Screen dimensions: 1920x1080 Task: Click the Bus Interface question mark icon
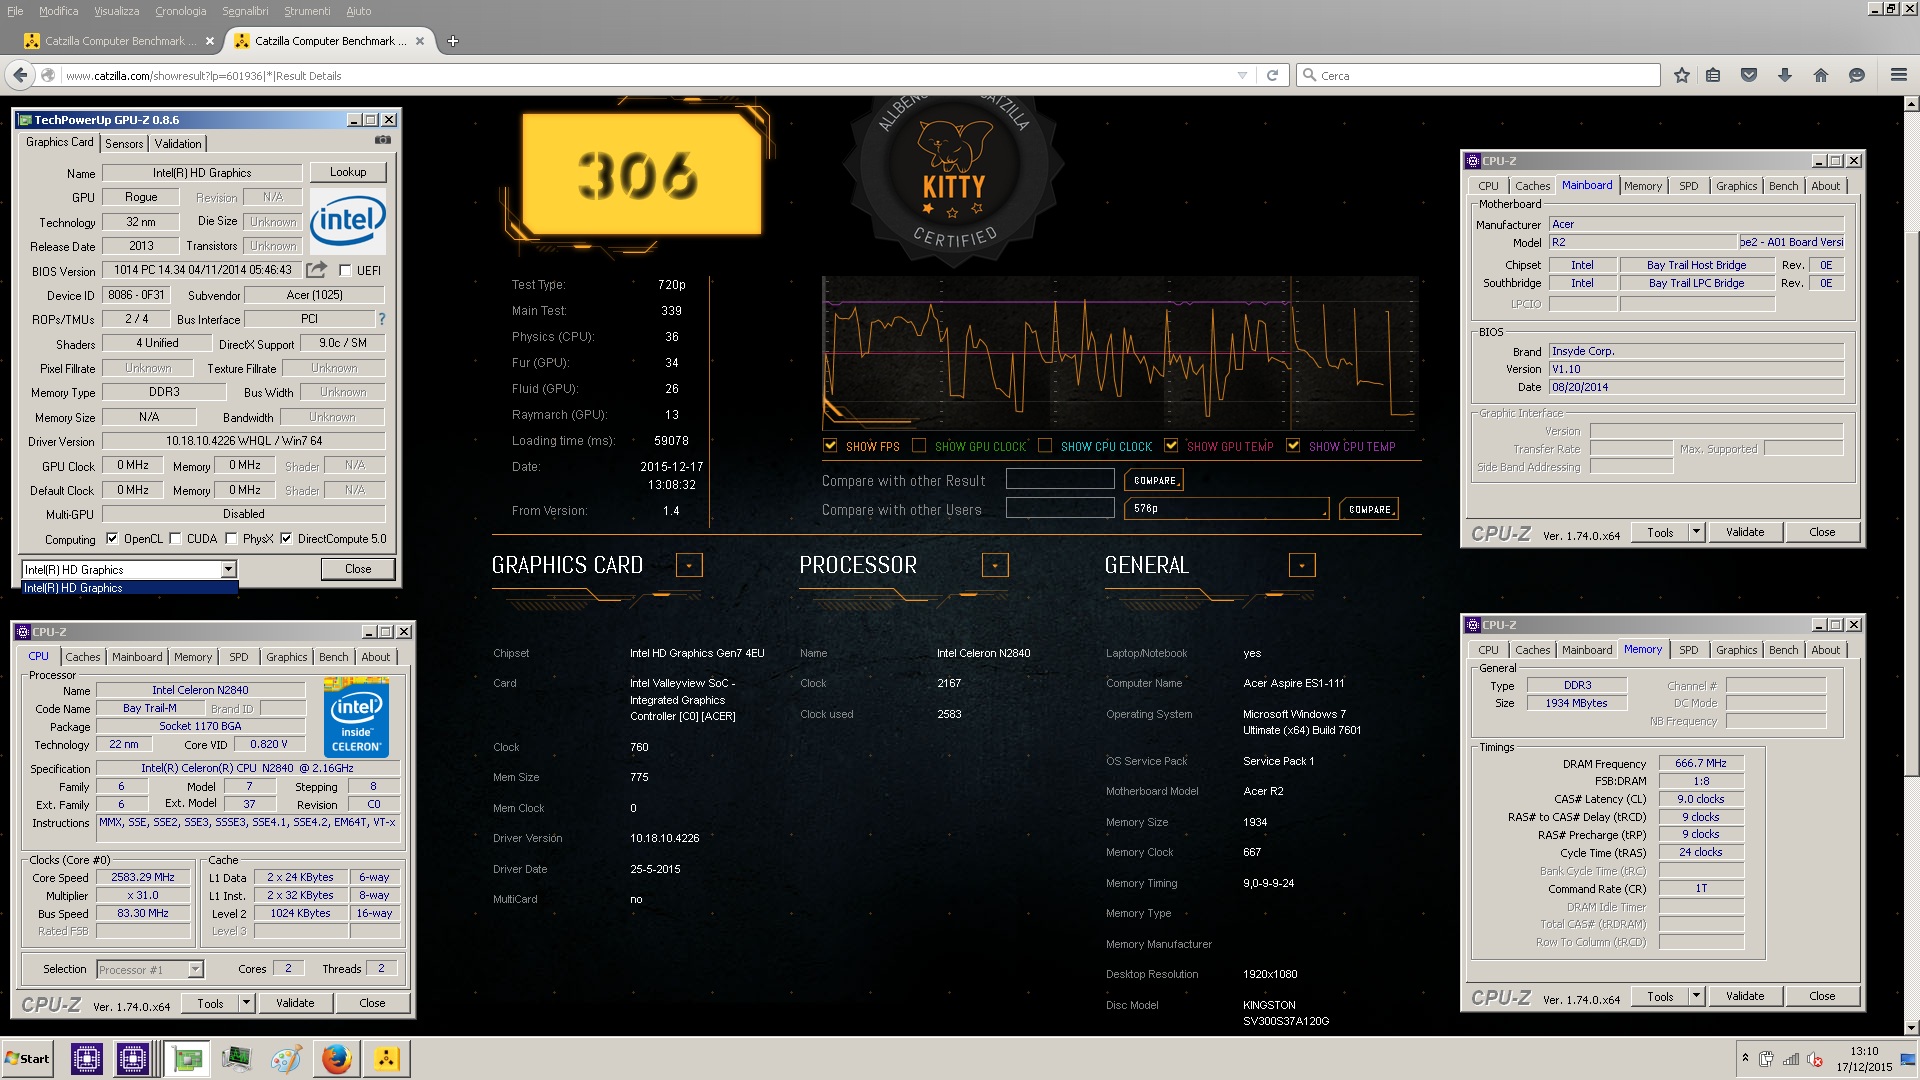[381, 319]
